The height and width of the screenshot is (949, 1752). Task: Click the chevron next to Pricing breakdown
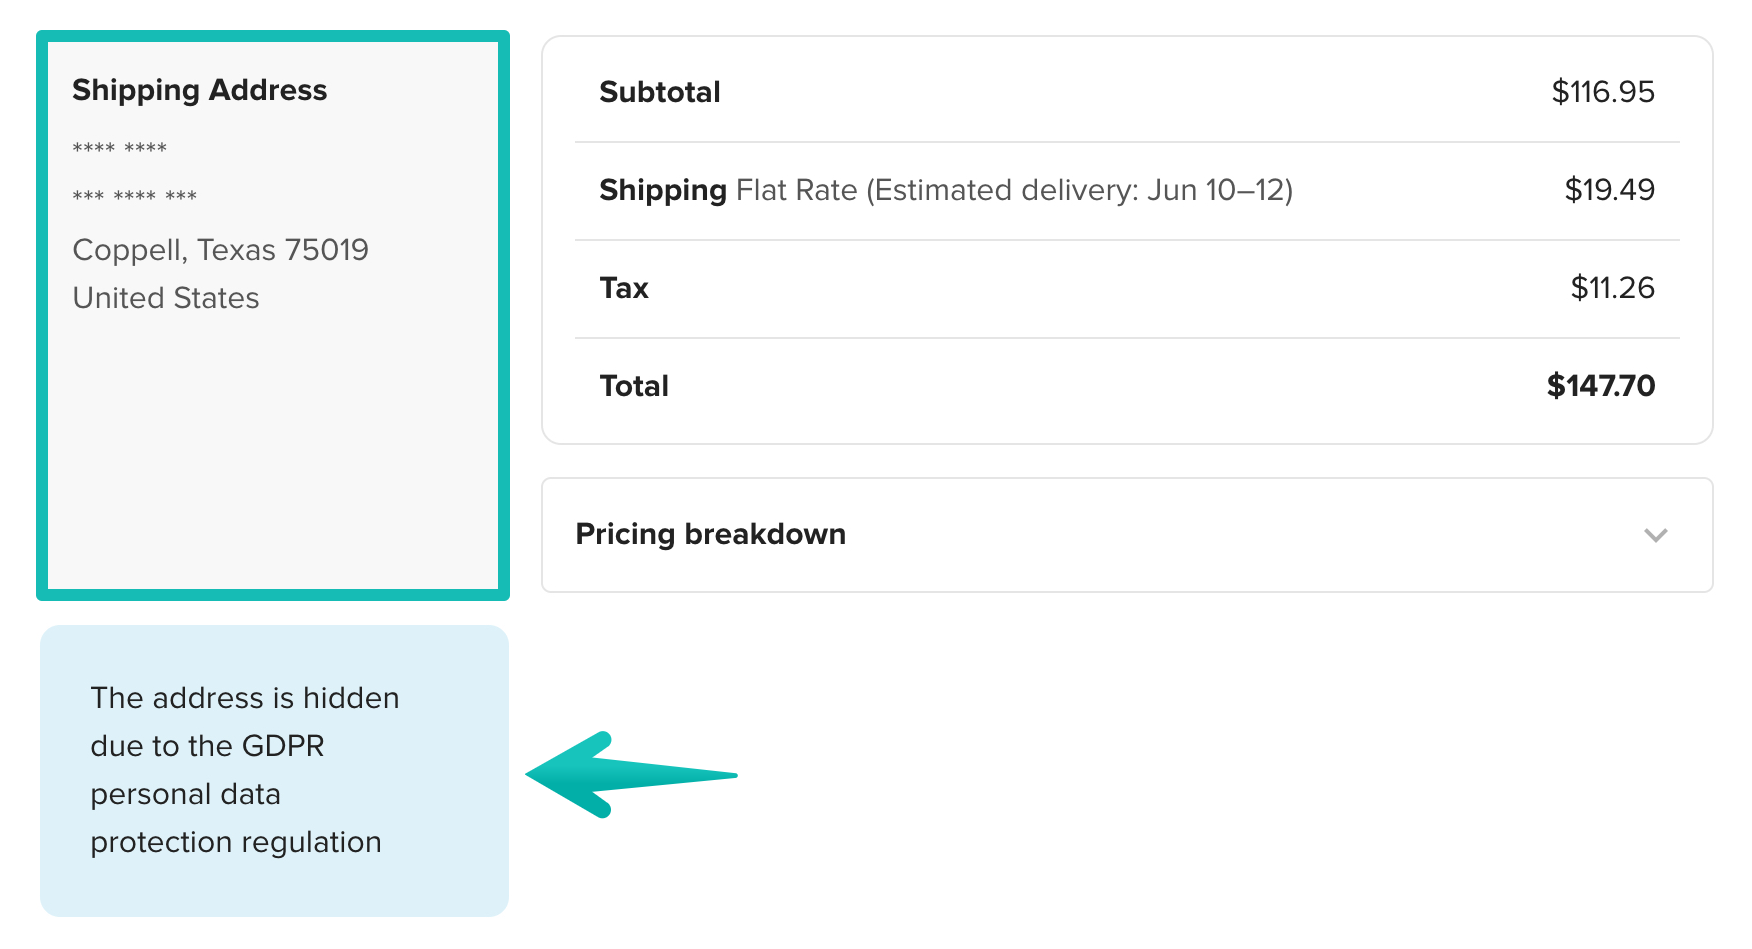(1655, 536)
